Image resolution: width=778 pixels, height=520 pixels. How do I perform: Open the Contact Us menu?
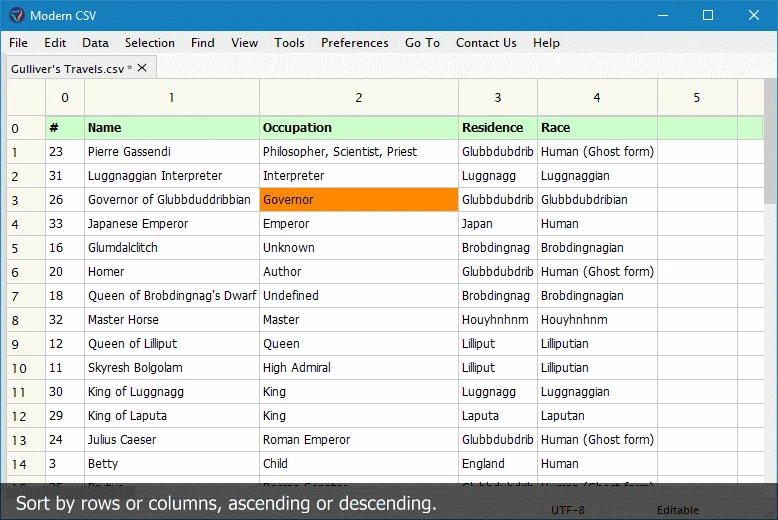486,43
